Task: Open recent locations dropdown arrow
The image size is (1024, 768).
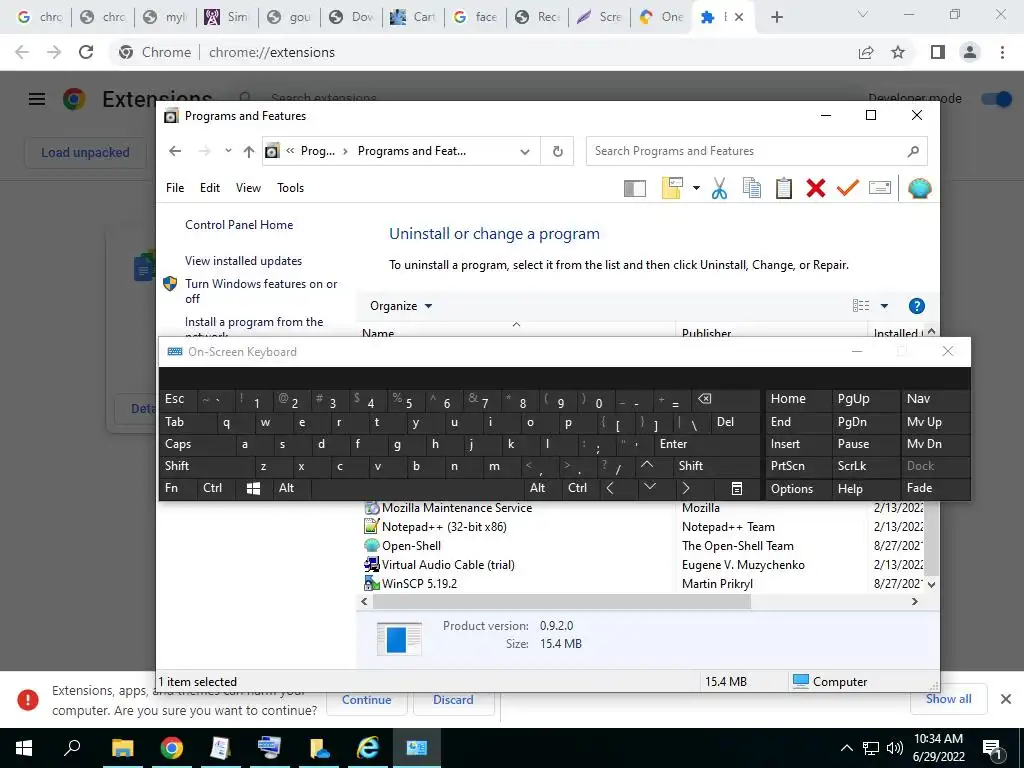Action: tap(228, 152)
